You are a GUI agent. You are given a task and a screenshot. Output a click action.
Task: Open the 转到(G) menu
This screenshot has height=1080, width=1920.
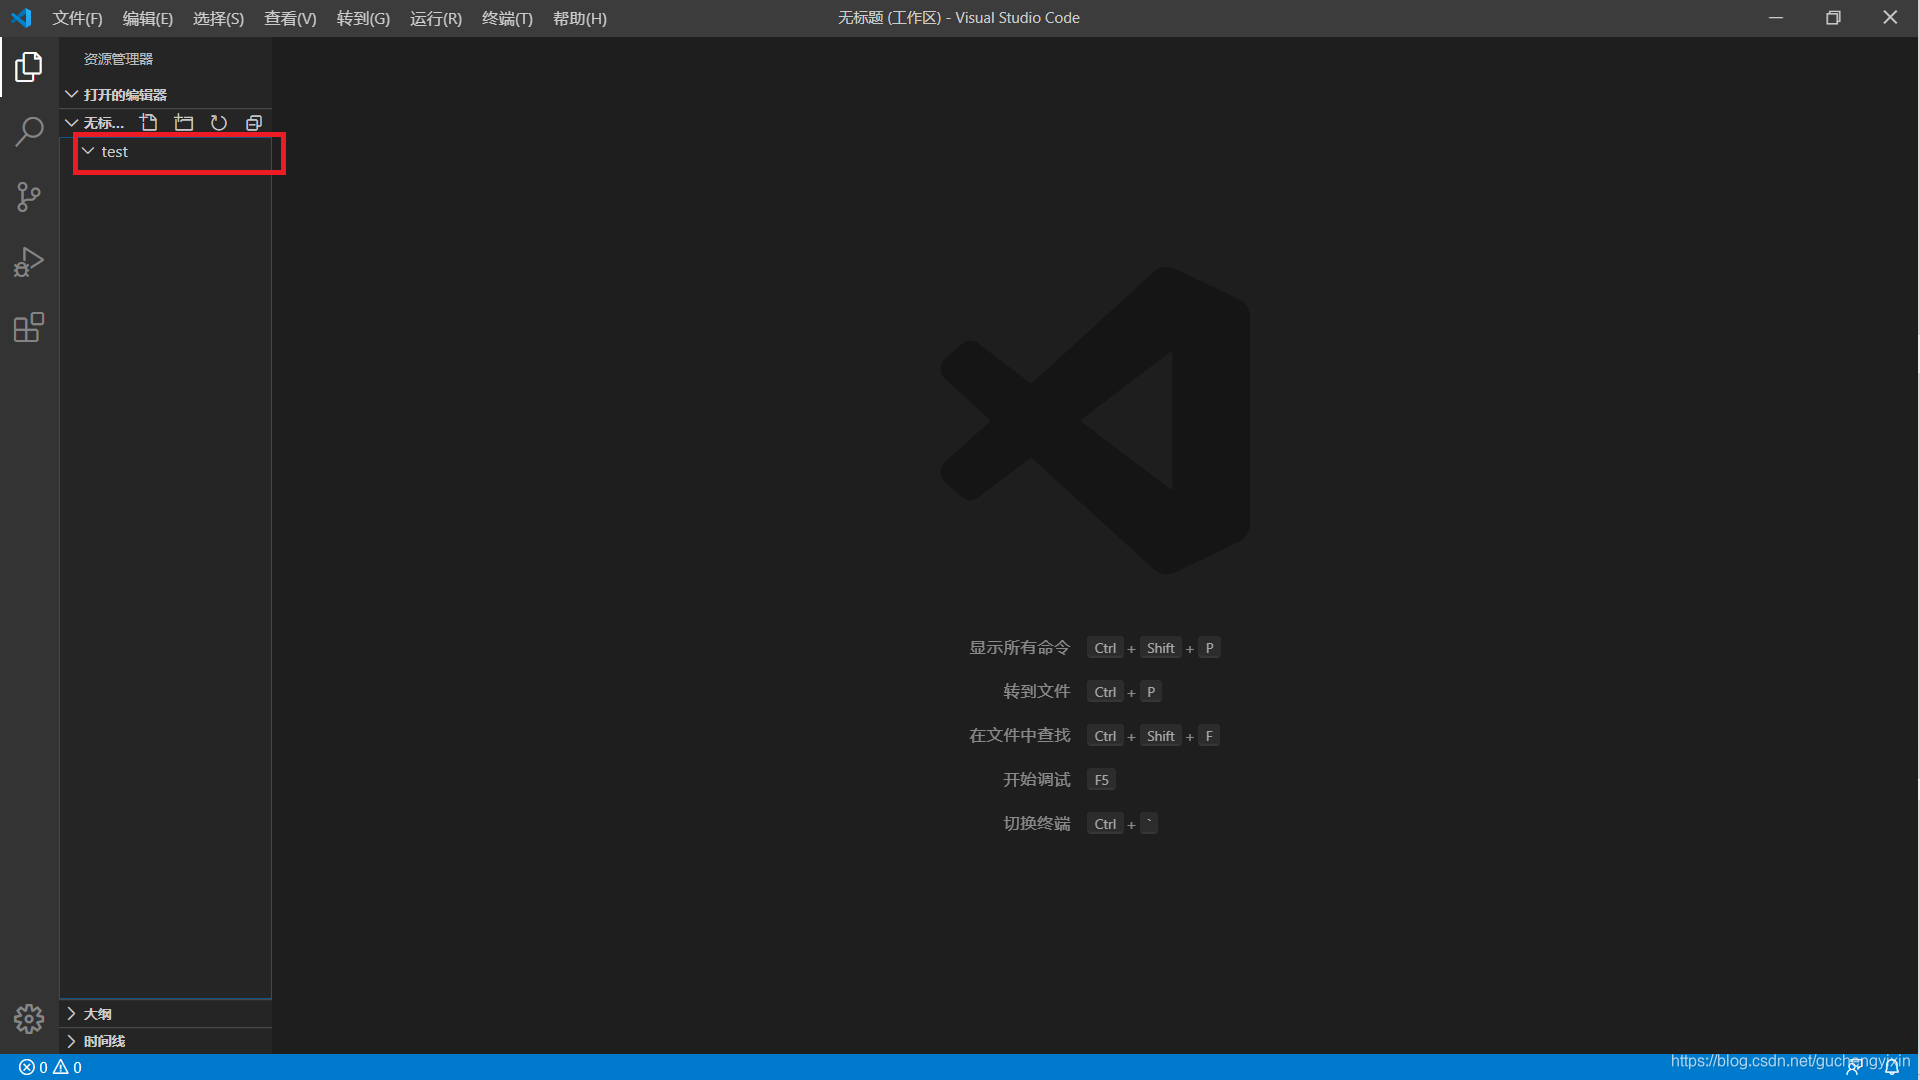point(363,18)
